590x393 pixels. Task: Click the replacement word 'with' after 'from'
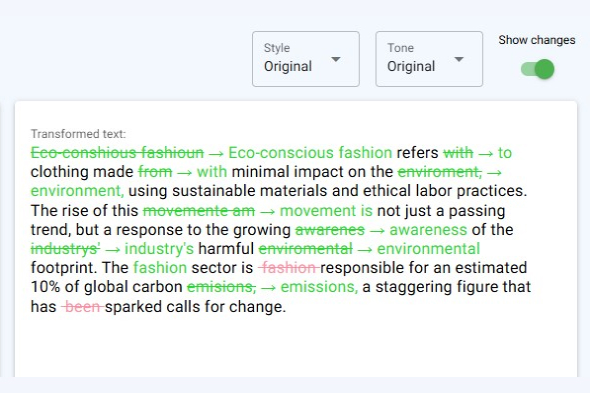(x=212, y=172)
